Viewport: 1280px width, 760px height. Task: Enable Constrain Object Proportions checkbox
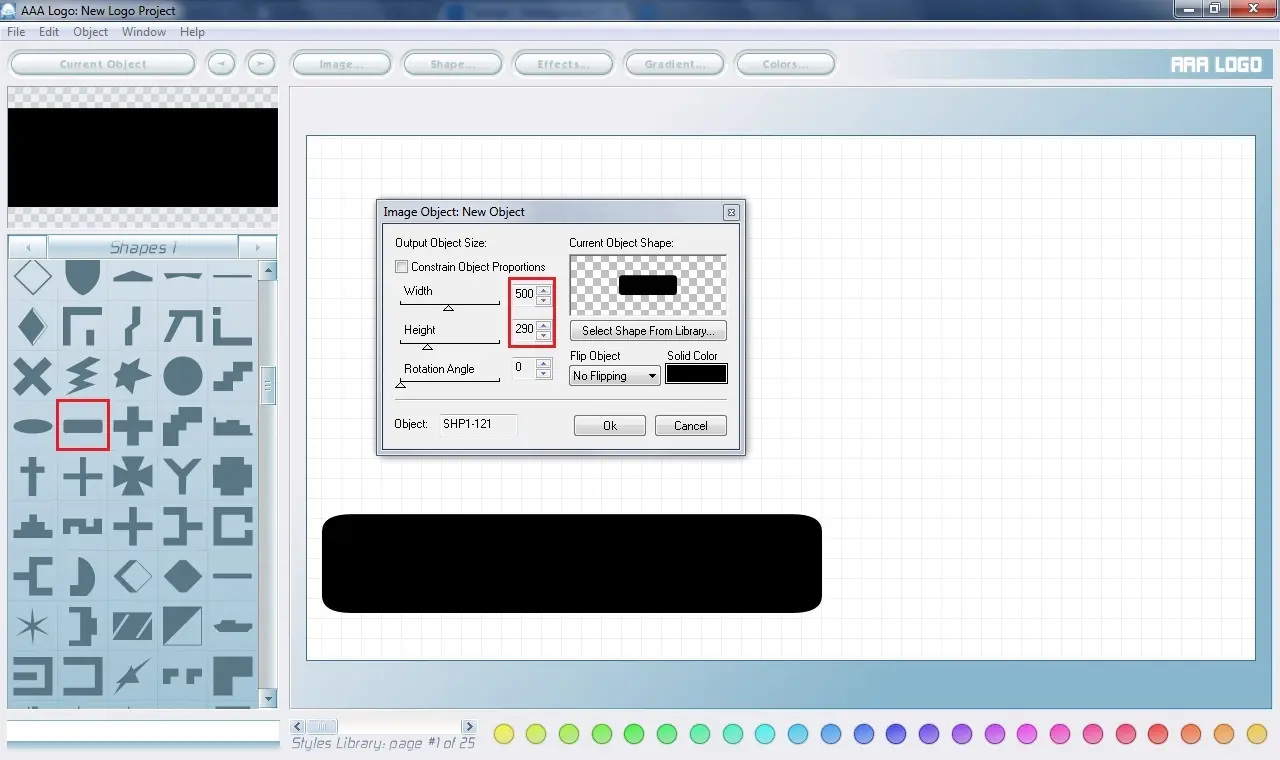click(x=402, y=267)
